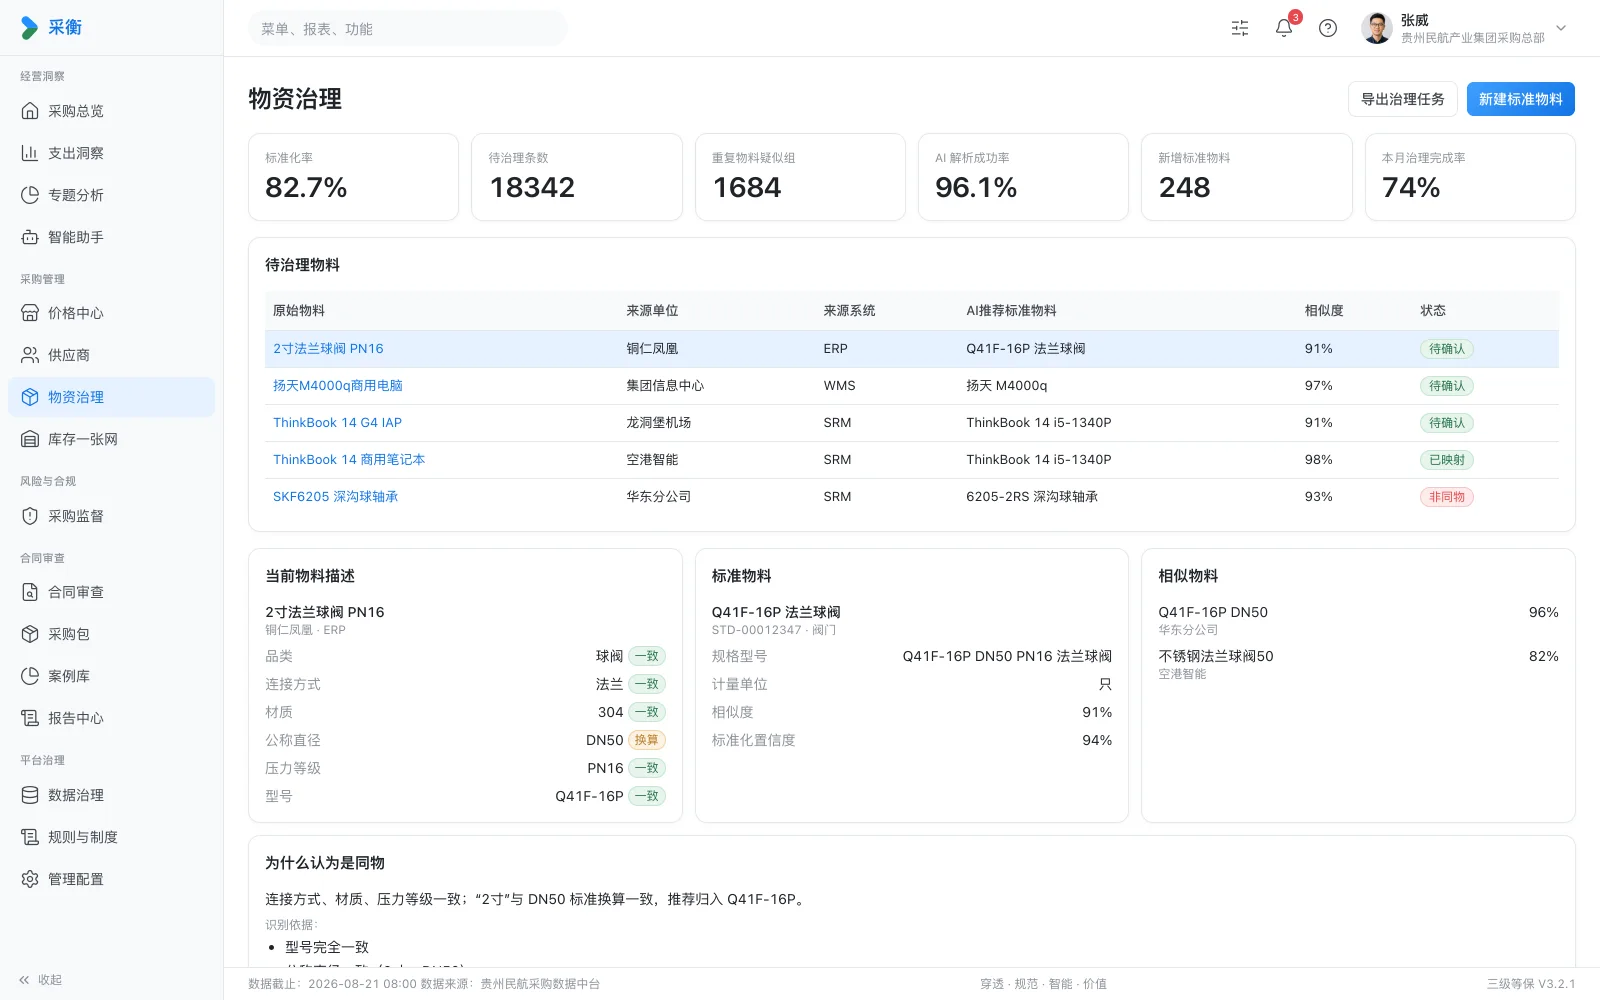1600x1000 pixels.
Task: Open filter settings sliders icon
Action: coord(1240,28)
